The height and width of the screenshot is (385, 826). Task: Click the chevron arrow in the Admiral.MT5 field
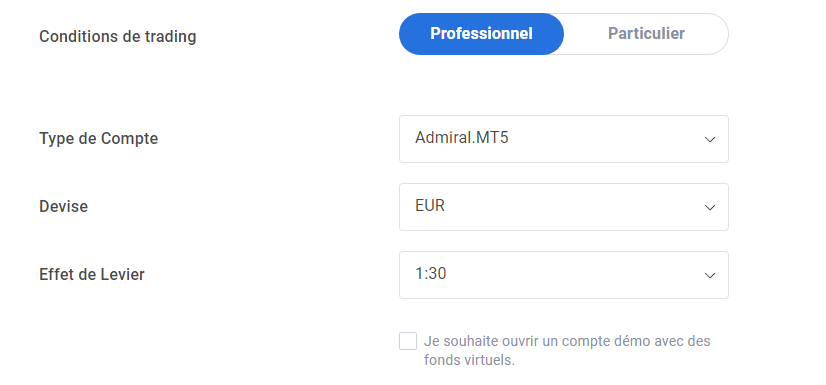coord(710,140)
